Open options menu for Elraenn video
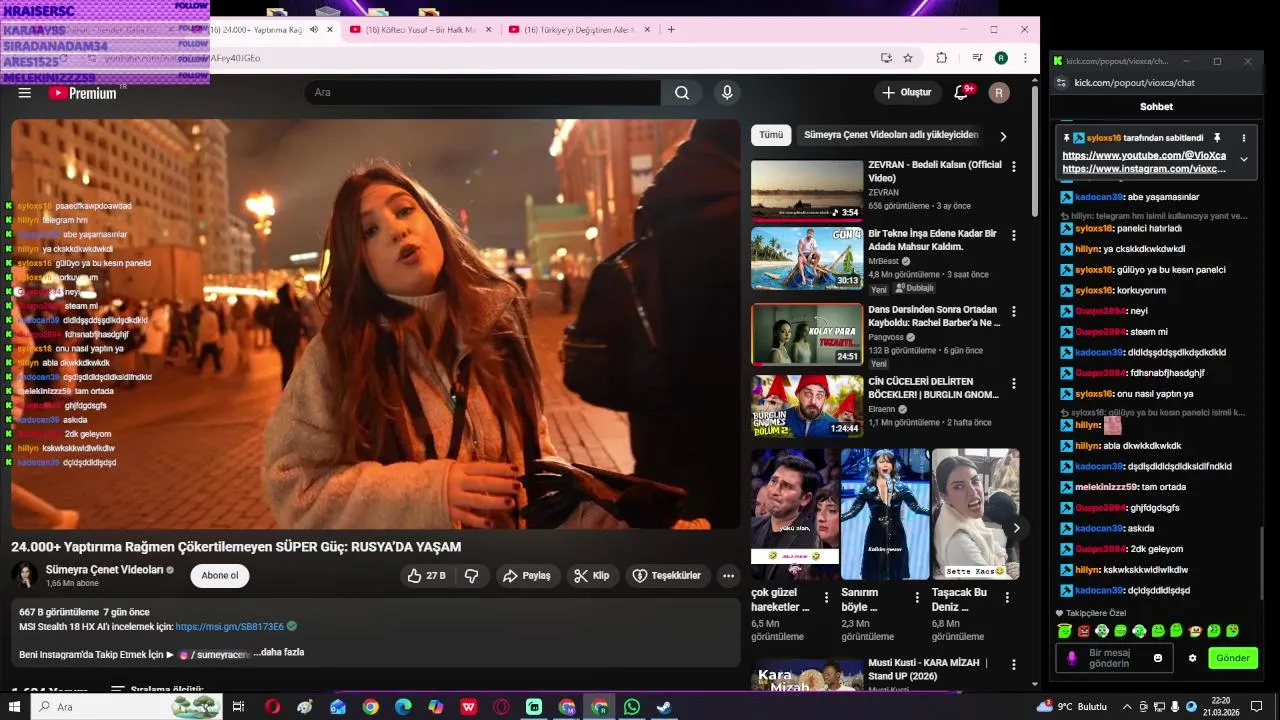The height and width of the screenshot is (720, 1280). coord(1014,384)
